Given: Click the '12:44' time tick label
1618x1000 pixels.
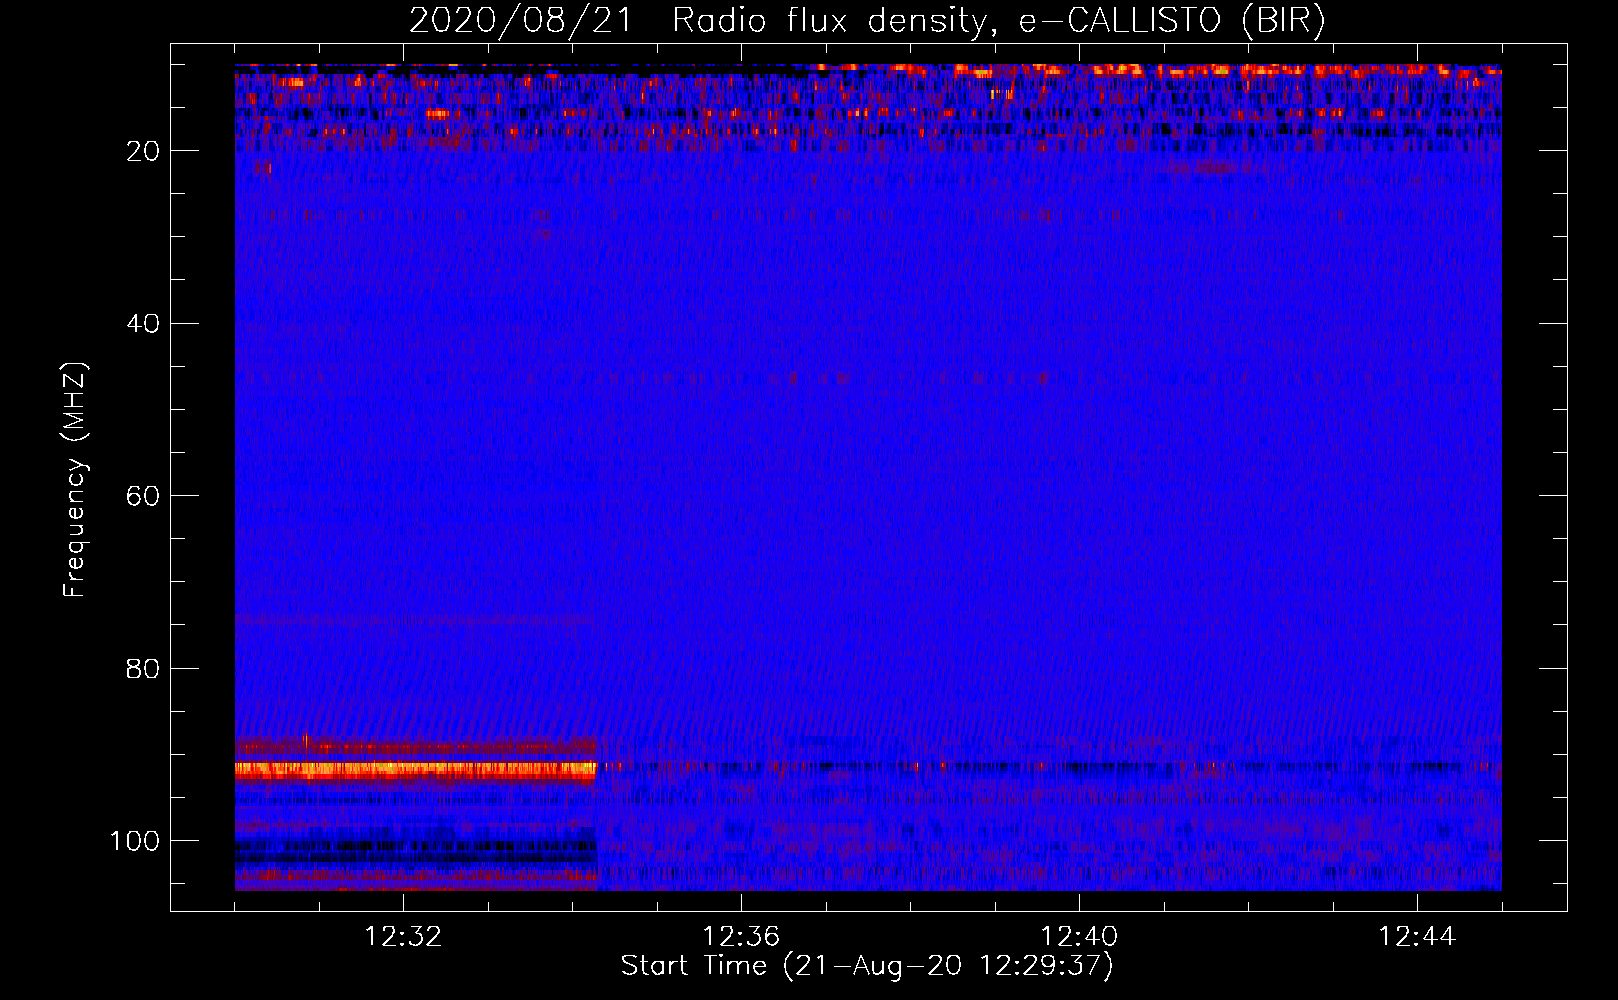Looking at the screenshot, I should [x=1417, y=937].
